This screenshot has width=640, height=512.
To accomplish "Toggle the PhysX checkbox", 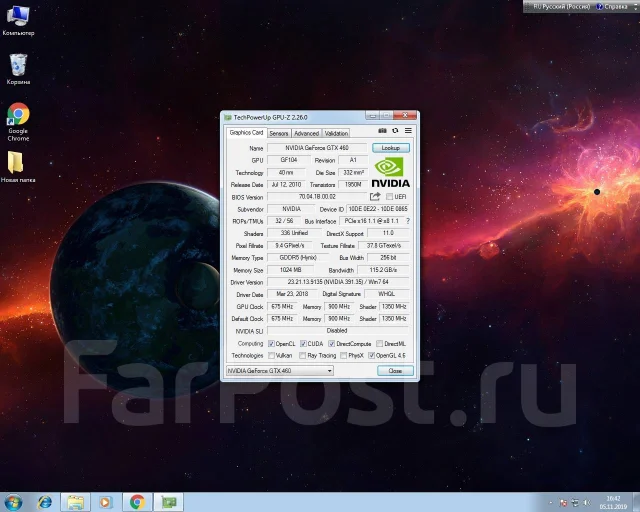I will point(344,356).
